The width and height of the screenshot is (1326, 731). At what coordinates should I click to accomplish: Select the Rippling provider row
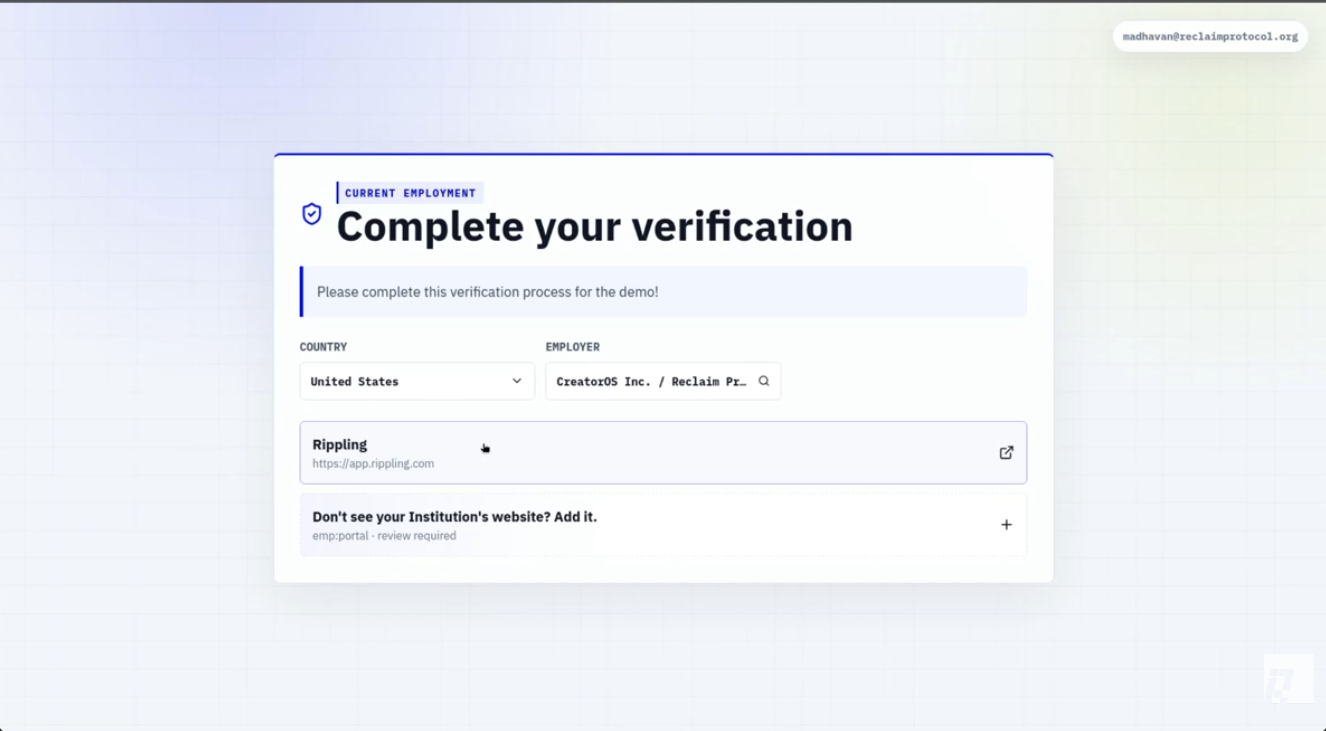point(663,452)
